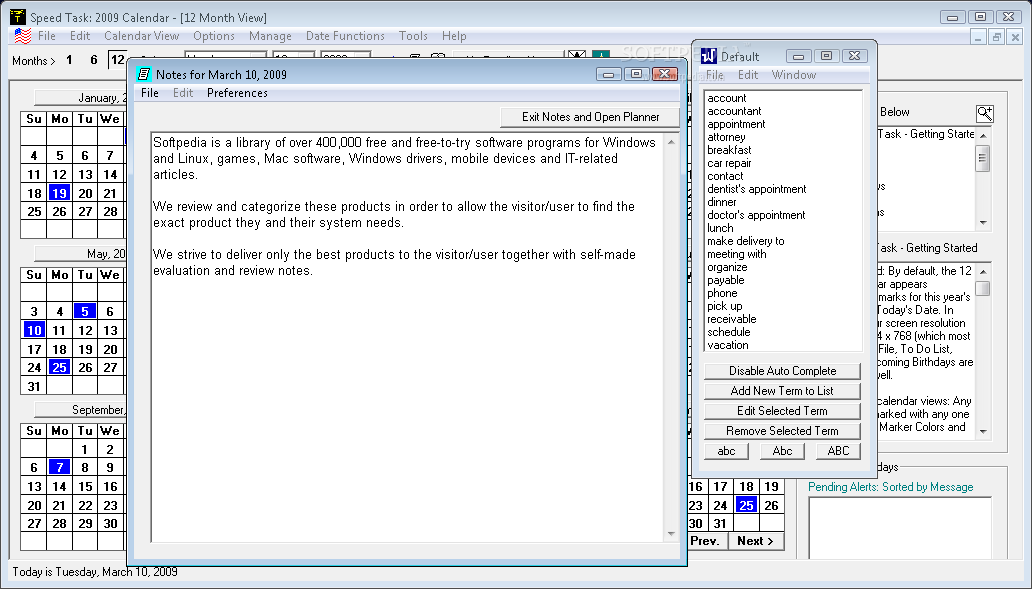Viewport: 1032px width, 589px height.
Task: Click Disable Auto Complete button
Action: (x=783, y=371)
